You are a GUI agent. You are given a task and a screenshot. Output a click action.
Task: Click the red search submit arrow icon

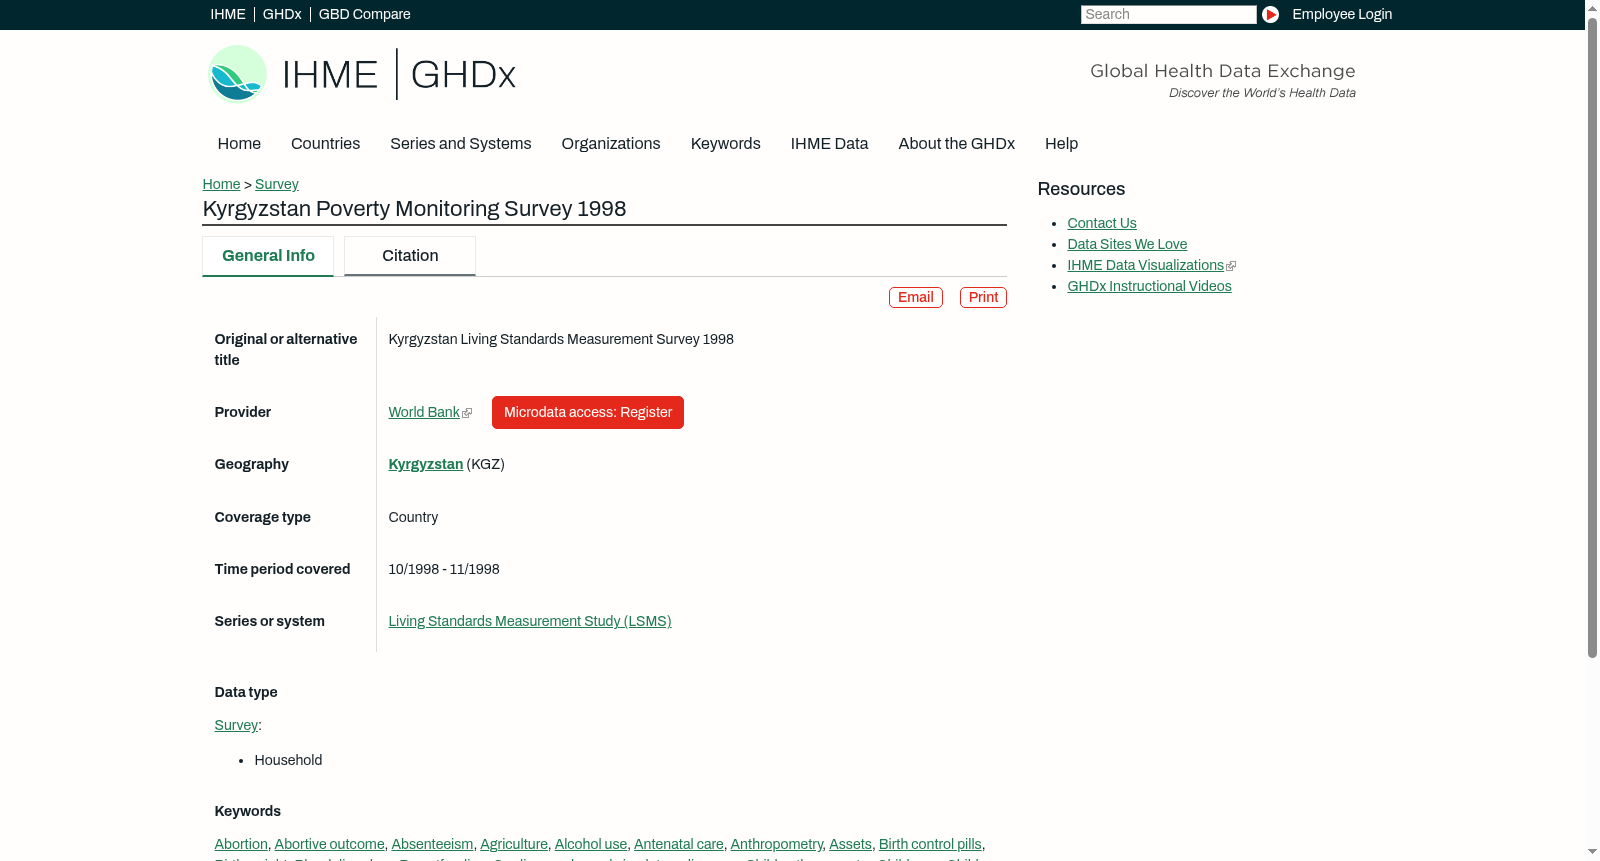[x=1270, y=14]
